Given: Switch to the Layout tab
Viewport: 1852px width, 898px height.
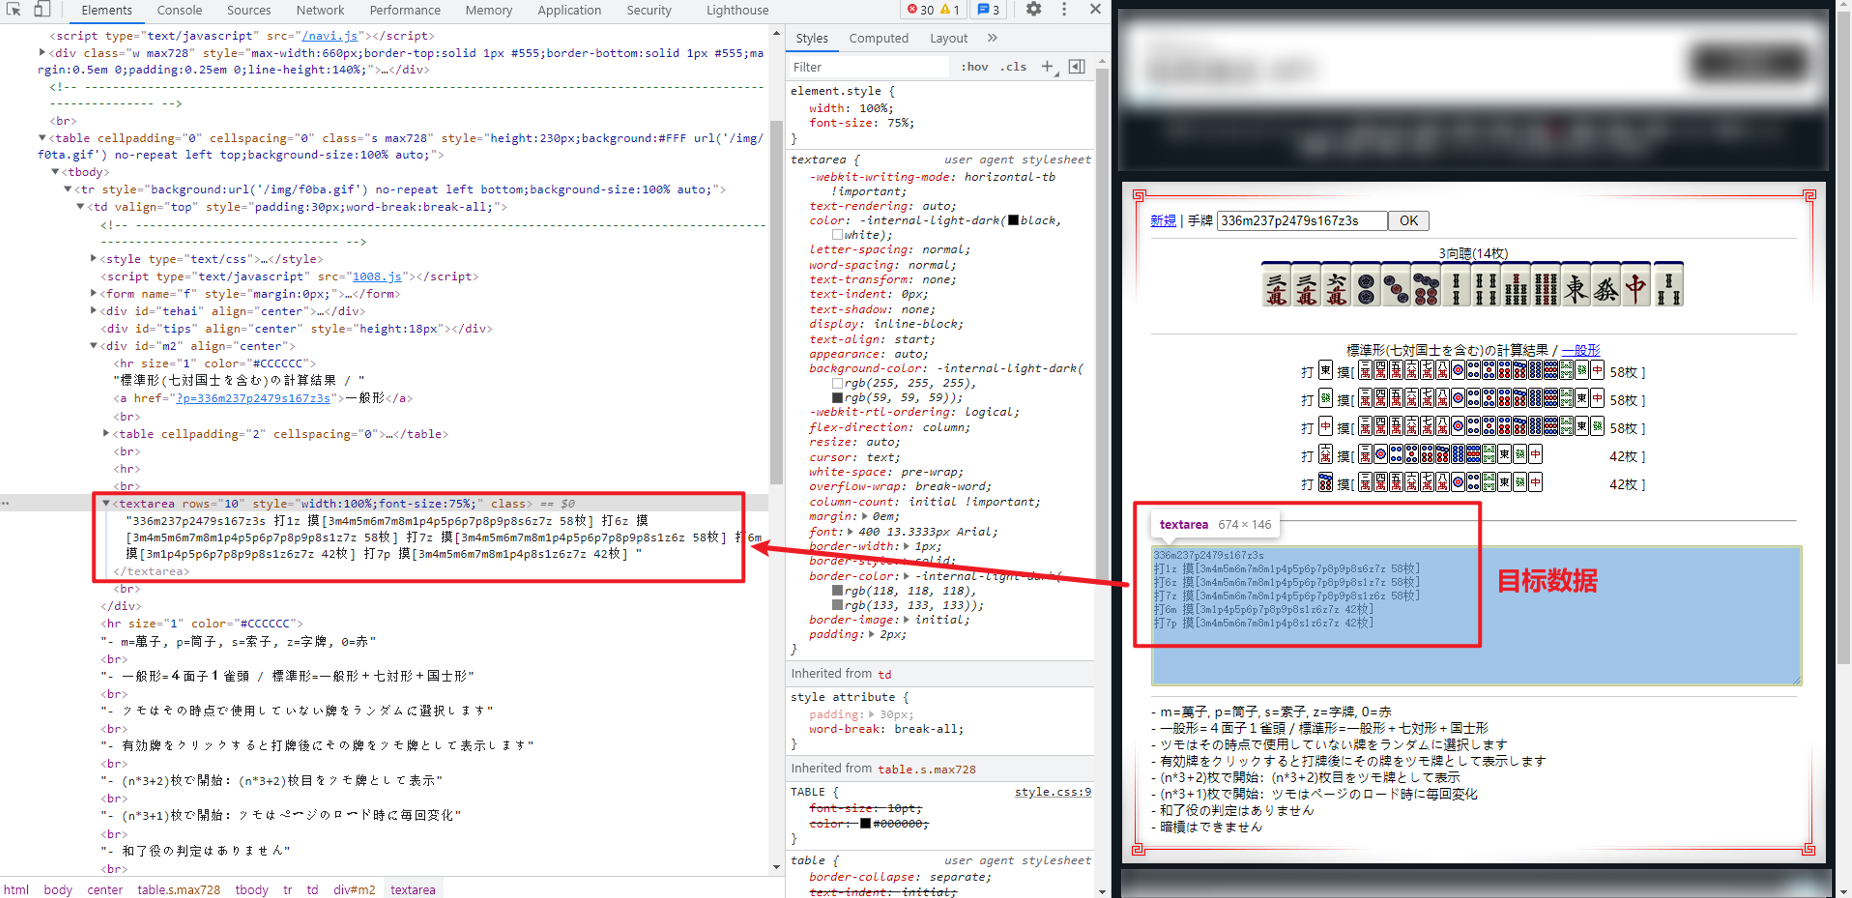Looking at the screenshot, I should click(x=948, y=38).
